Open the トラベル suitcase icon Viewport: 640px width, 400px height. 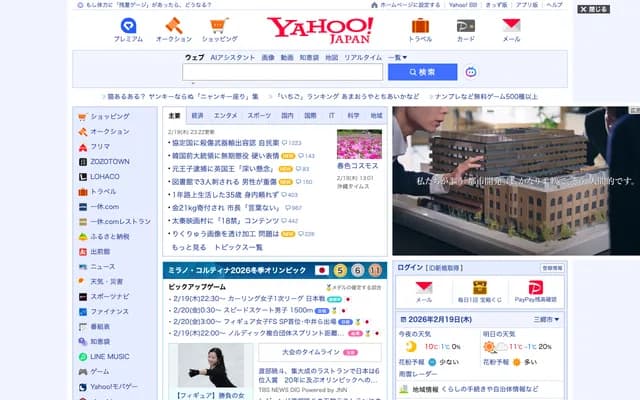(x=420, y=26)
